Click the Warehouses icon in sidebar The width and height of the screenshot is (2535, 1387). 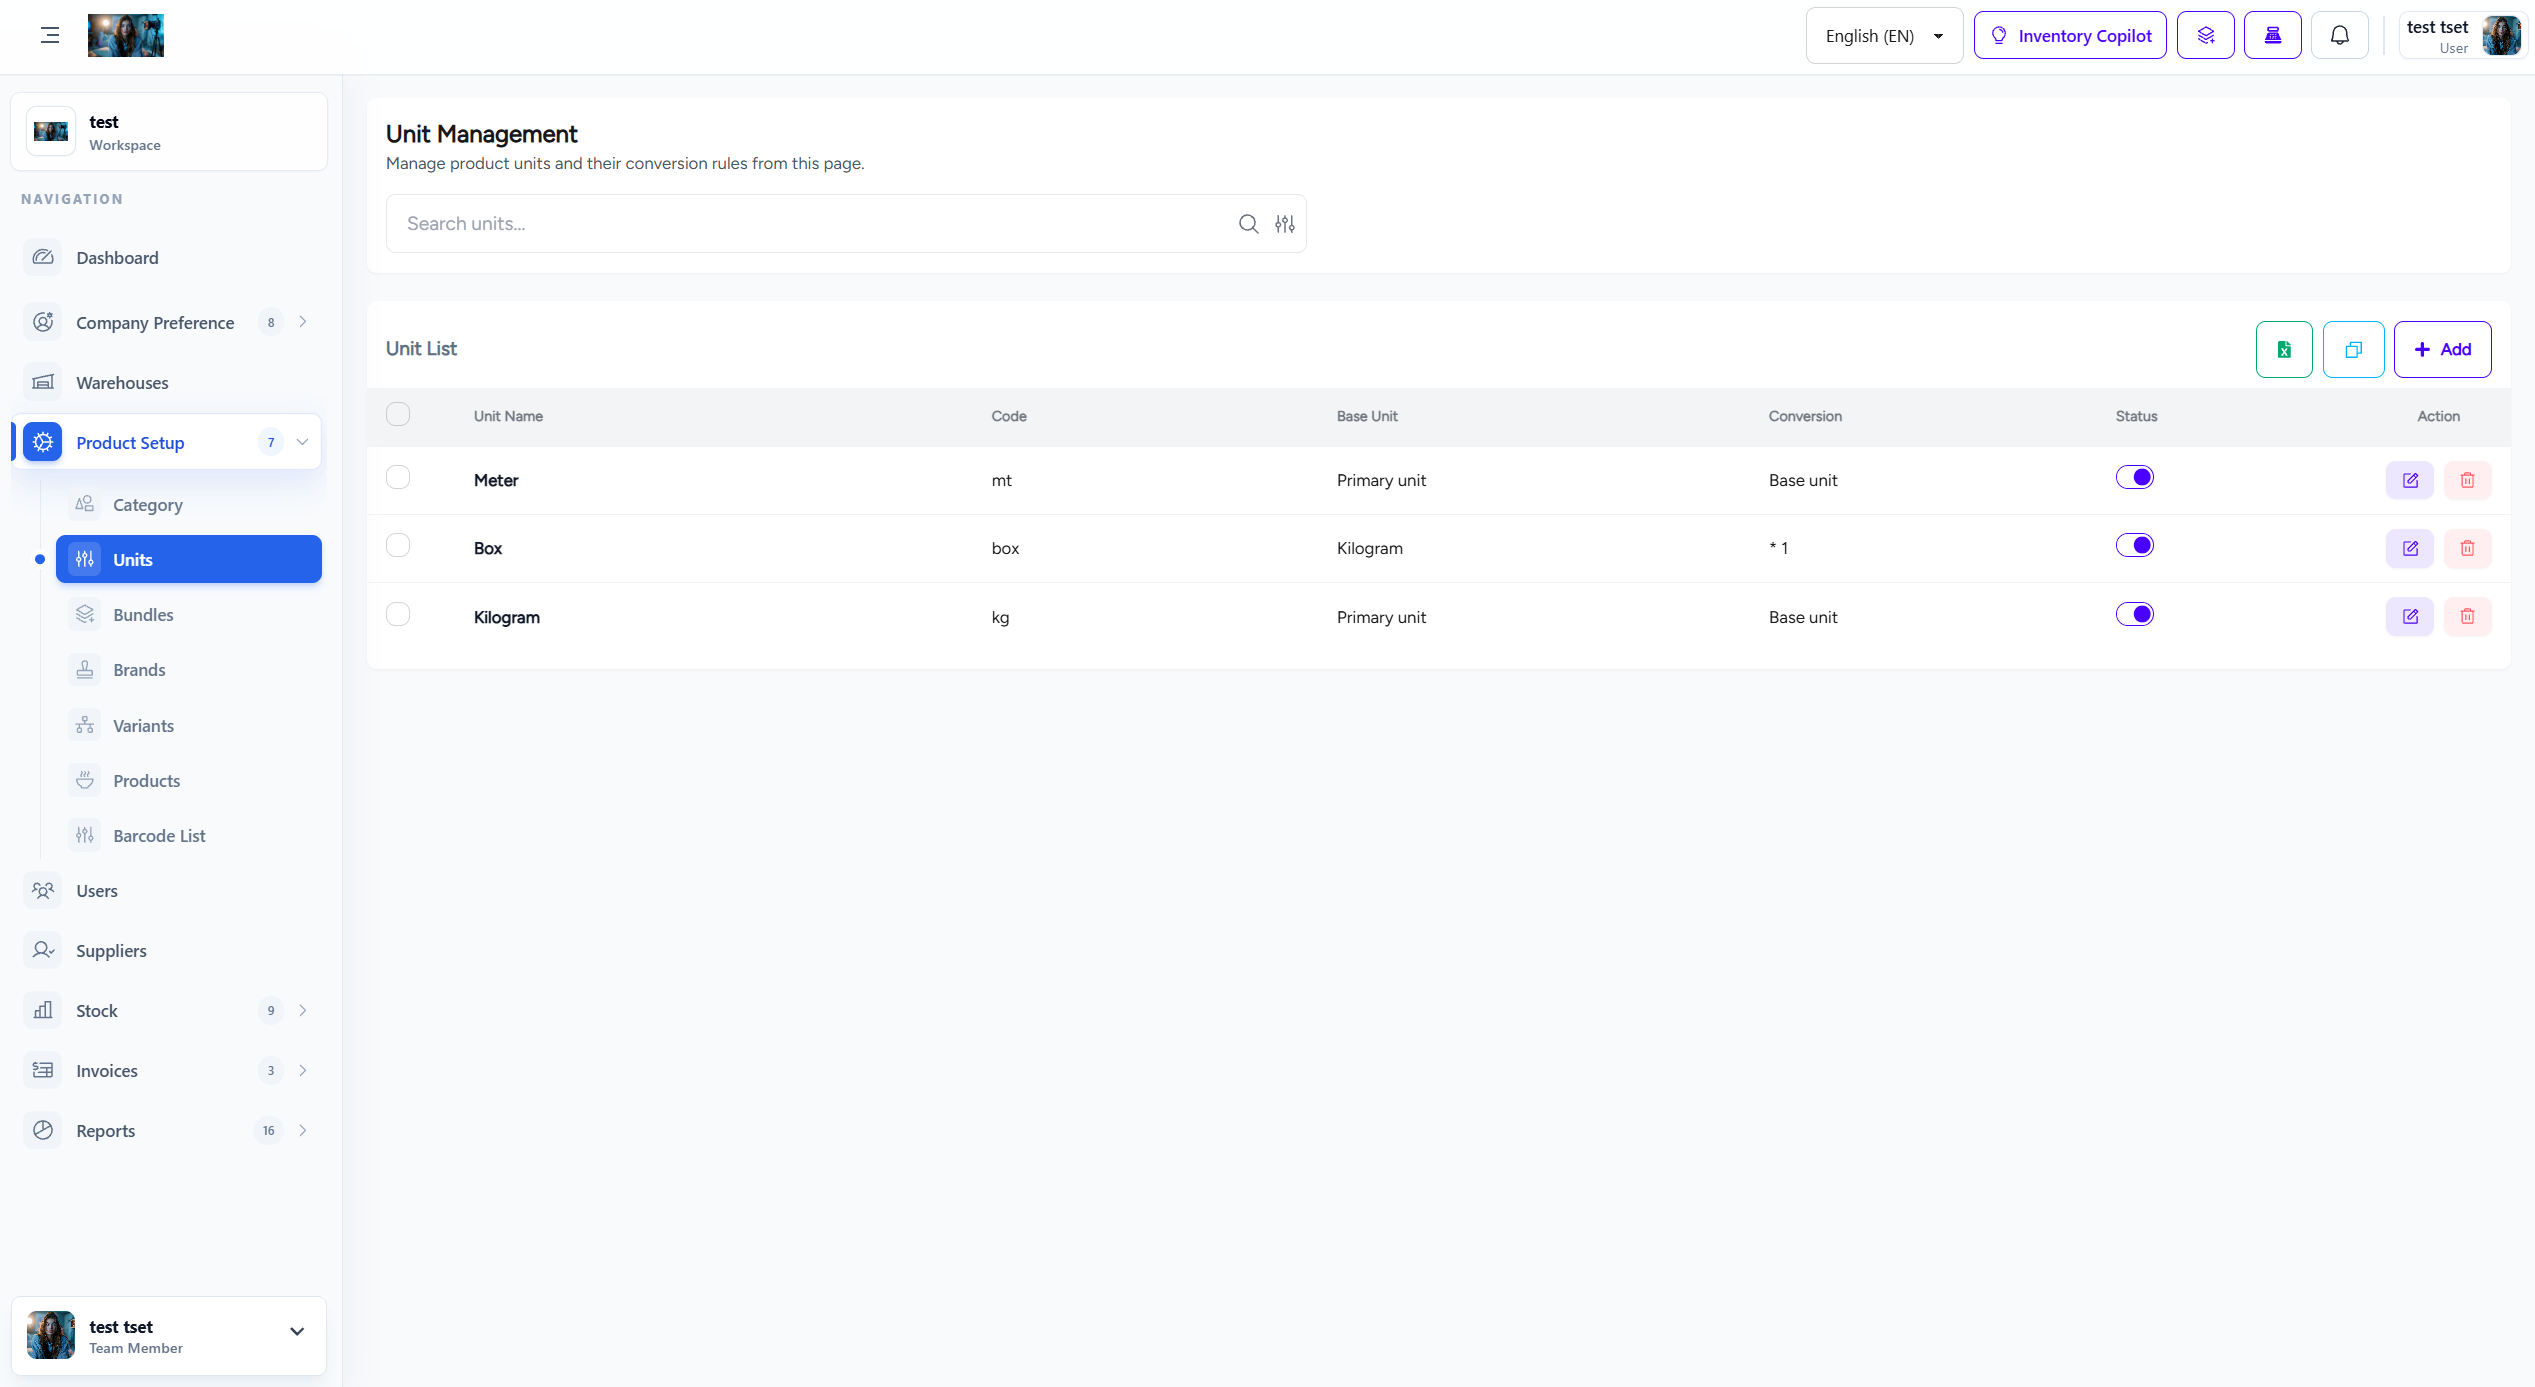pos(43,382)
